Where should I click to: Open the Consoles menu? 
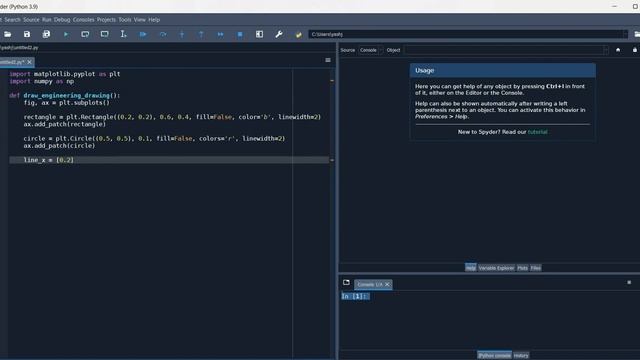83,20
